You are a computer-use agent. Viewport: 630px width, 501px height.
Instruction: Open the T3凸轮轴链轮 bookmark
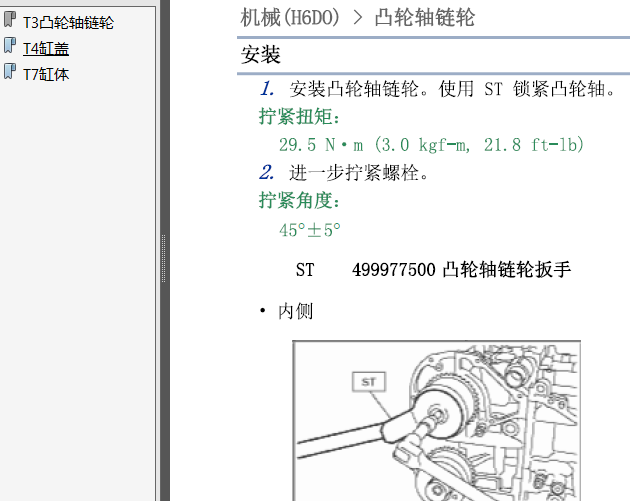coord(68,23)
